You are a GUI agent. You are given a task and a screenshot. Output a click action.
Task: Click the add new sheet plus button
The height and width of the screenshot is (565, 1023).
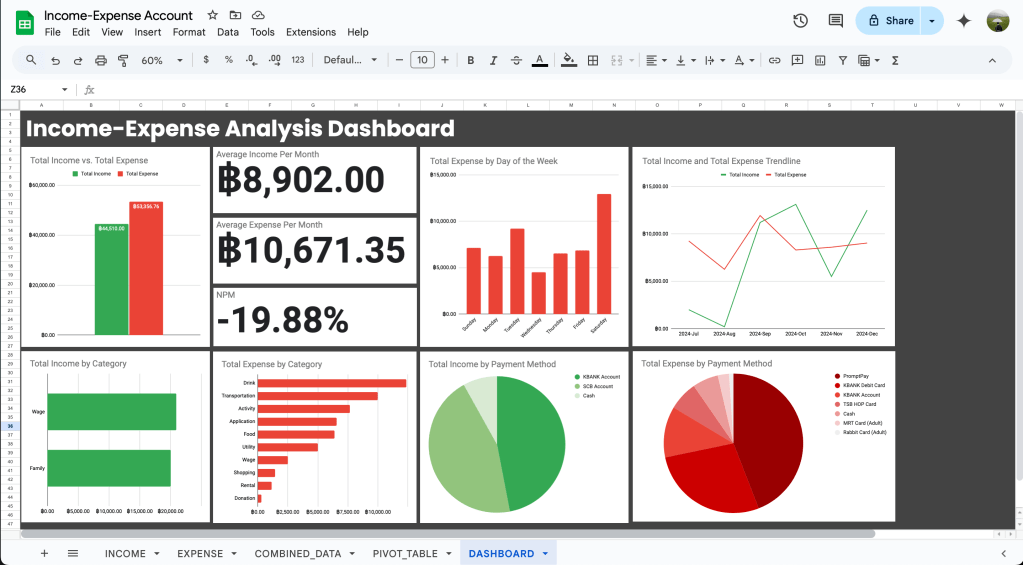point(44,553)
